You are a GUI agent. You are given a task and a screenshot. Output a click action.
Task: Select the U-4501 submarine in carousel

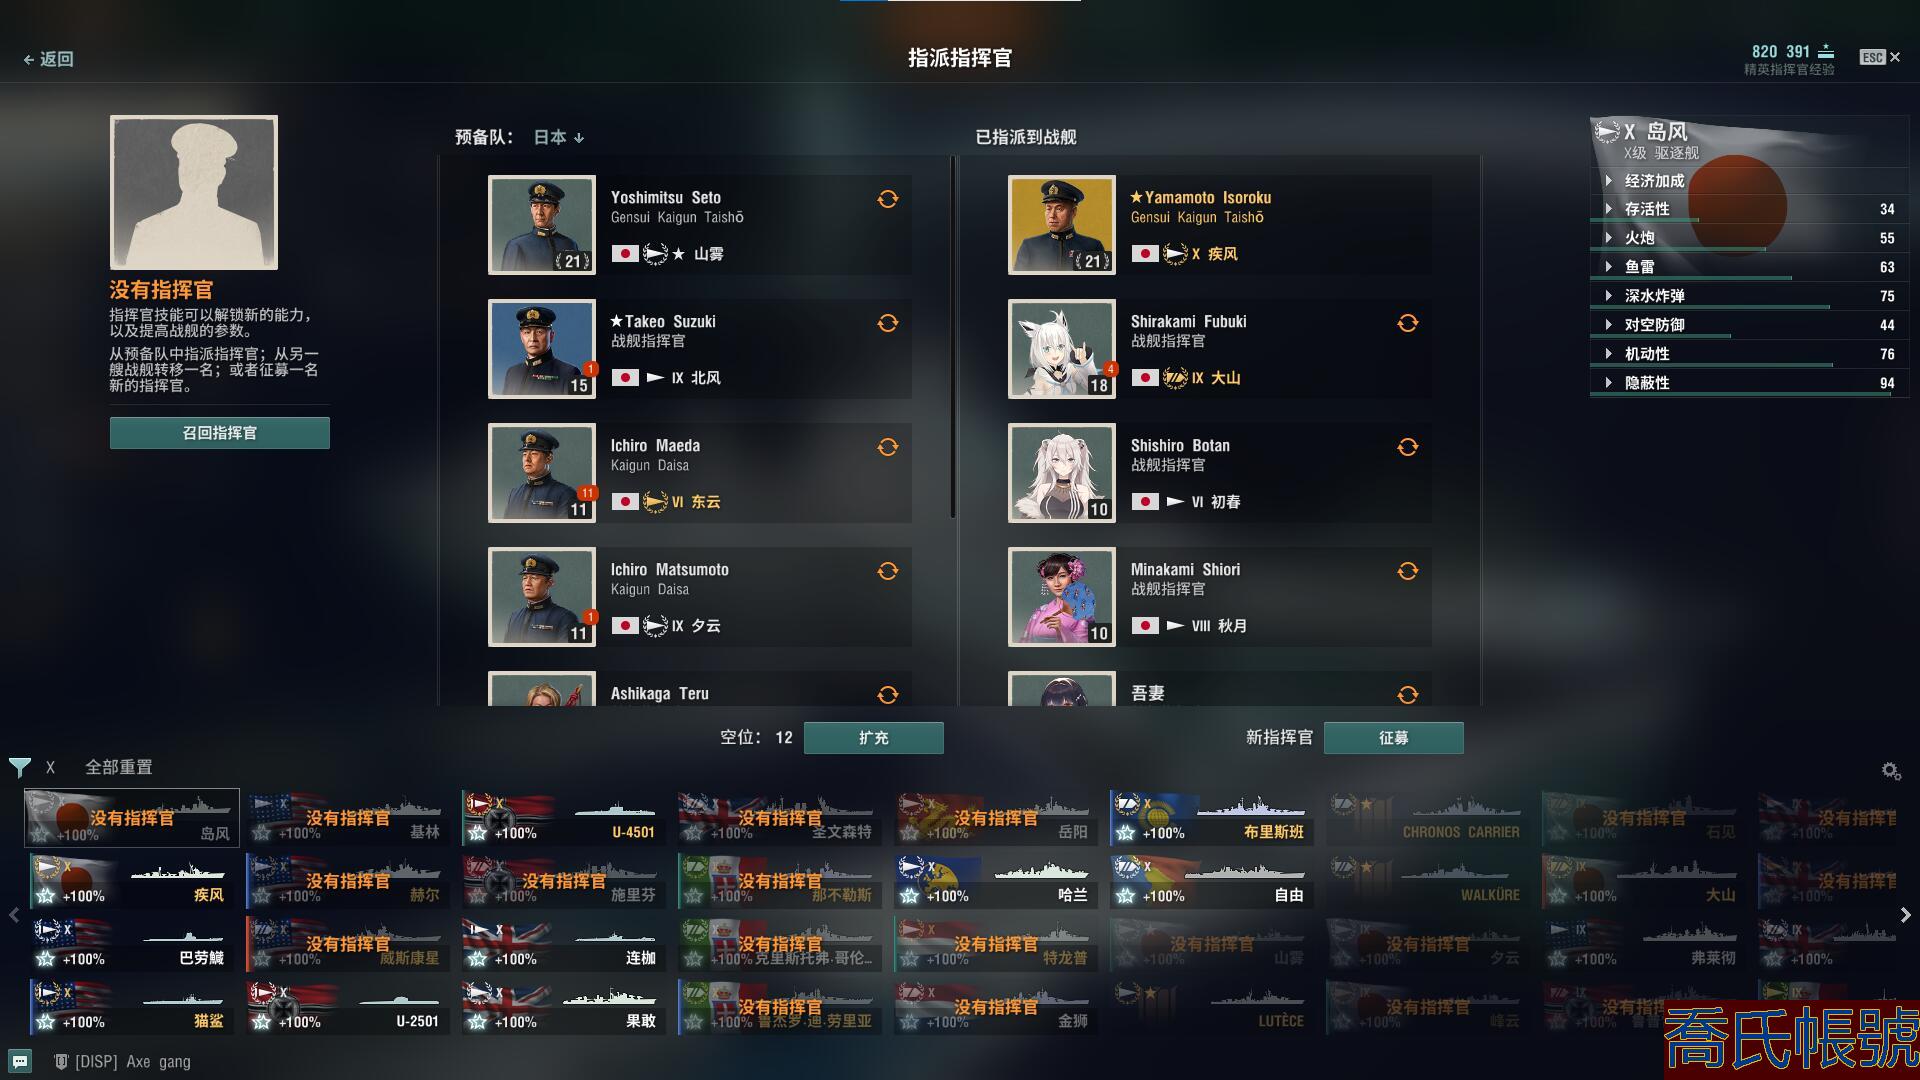(564, 818)
